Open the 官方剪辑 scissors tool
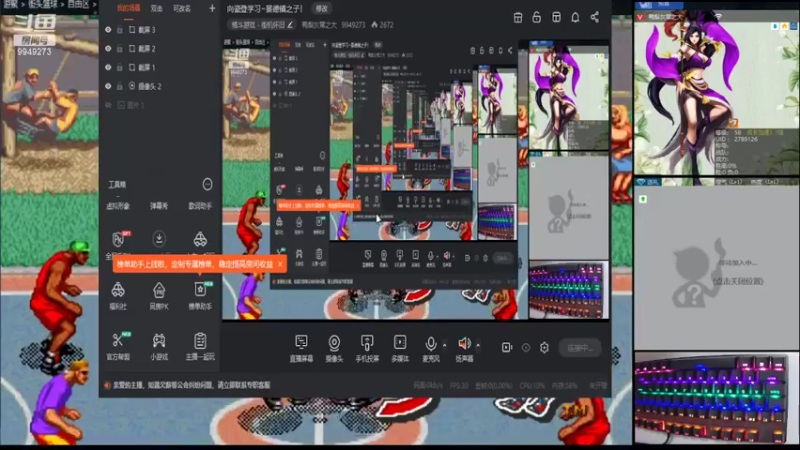Viewport: 800px width, 450px height. pyautogui.click(x=118, y=346)
